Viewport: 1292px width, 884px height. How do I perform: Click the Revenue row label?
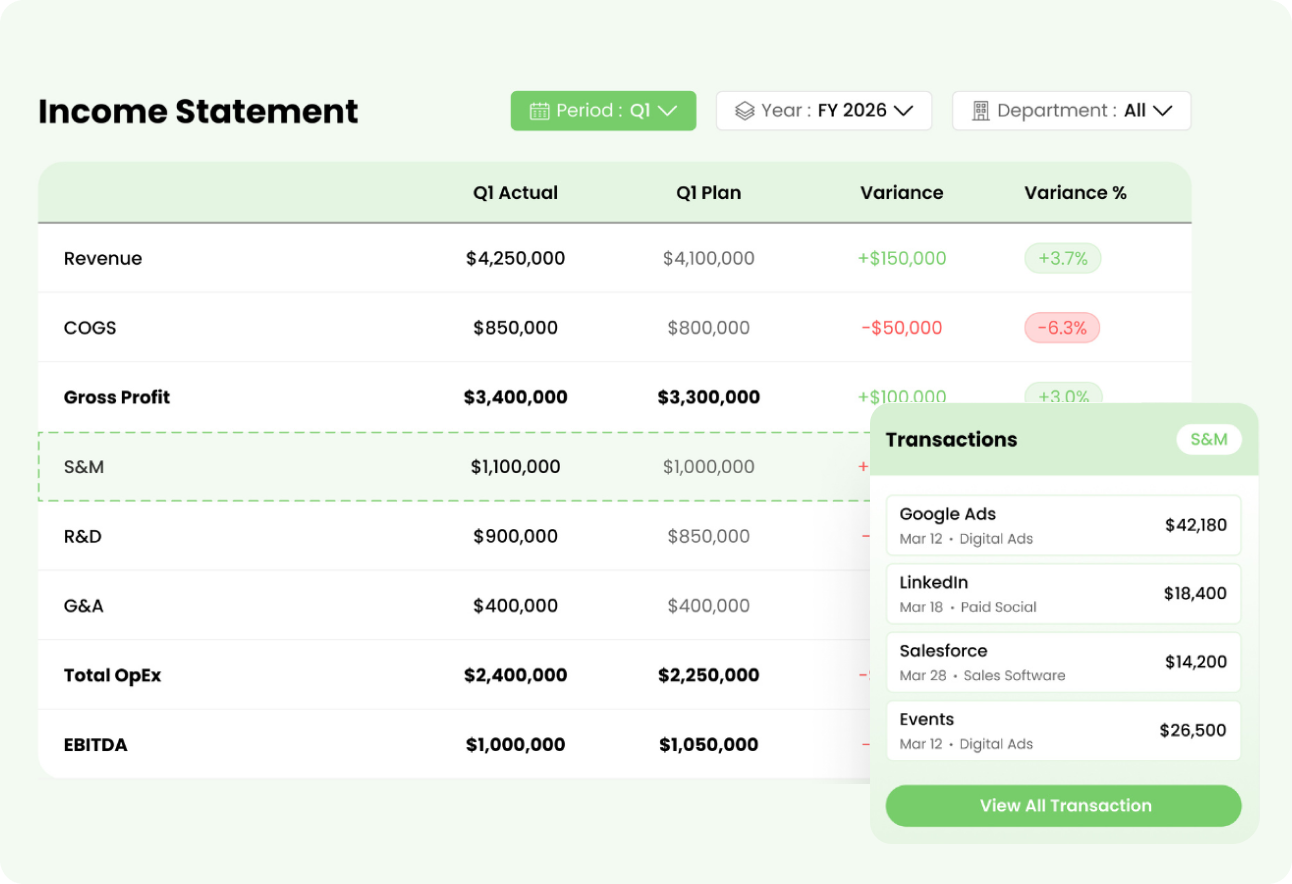pyautogui.click(x=103, y=259)
